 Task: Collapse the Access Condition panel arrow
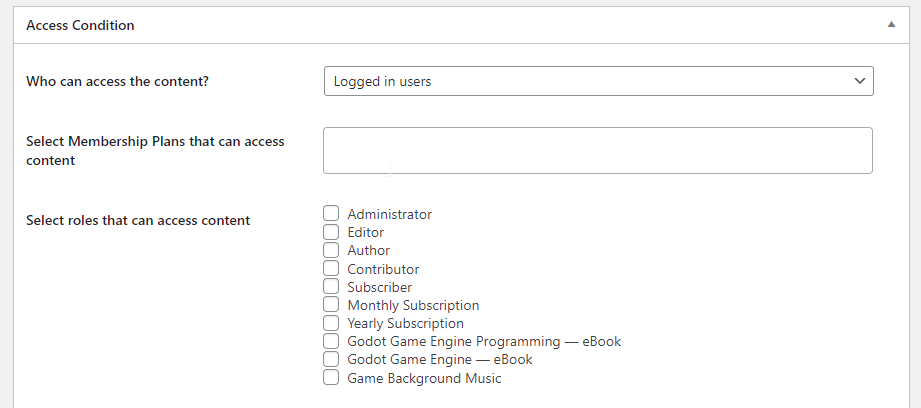pos(891,25)
